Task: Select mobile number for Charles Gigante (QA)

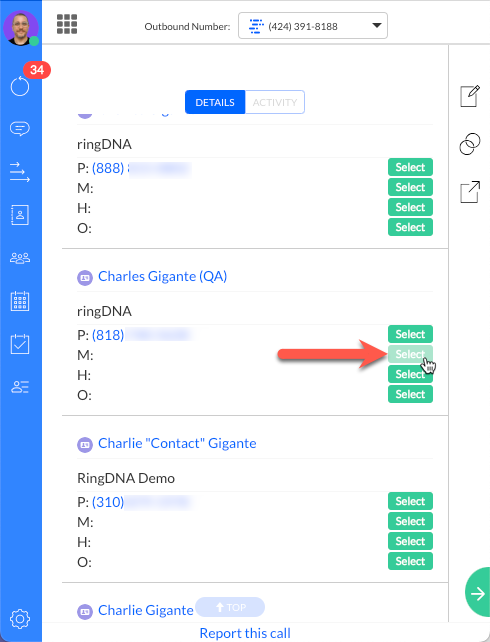Action: (410, 354)
